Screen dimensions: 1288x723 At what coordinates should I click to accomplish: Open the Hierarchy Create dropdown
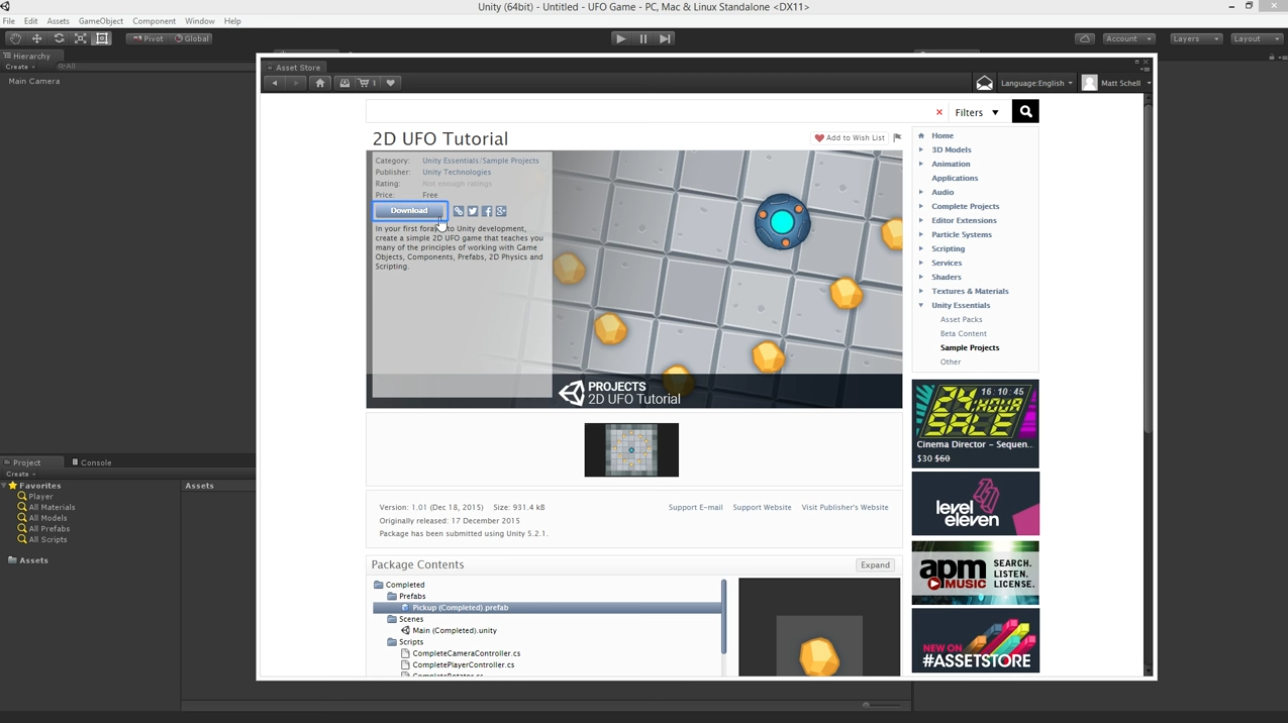[20, 67]
